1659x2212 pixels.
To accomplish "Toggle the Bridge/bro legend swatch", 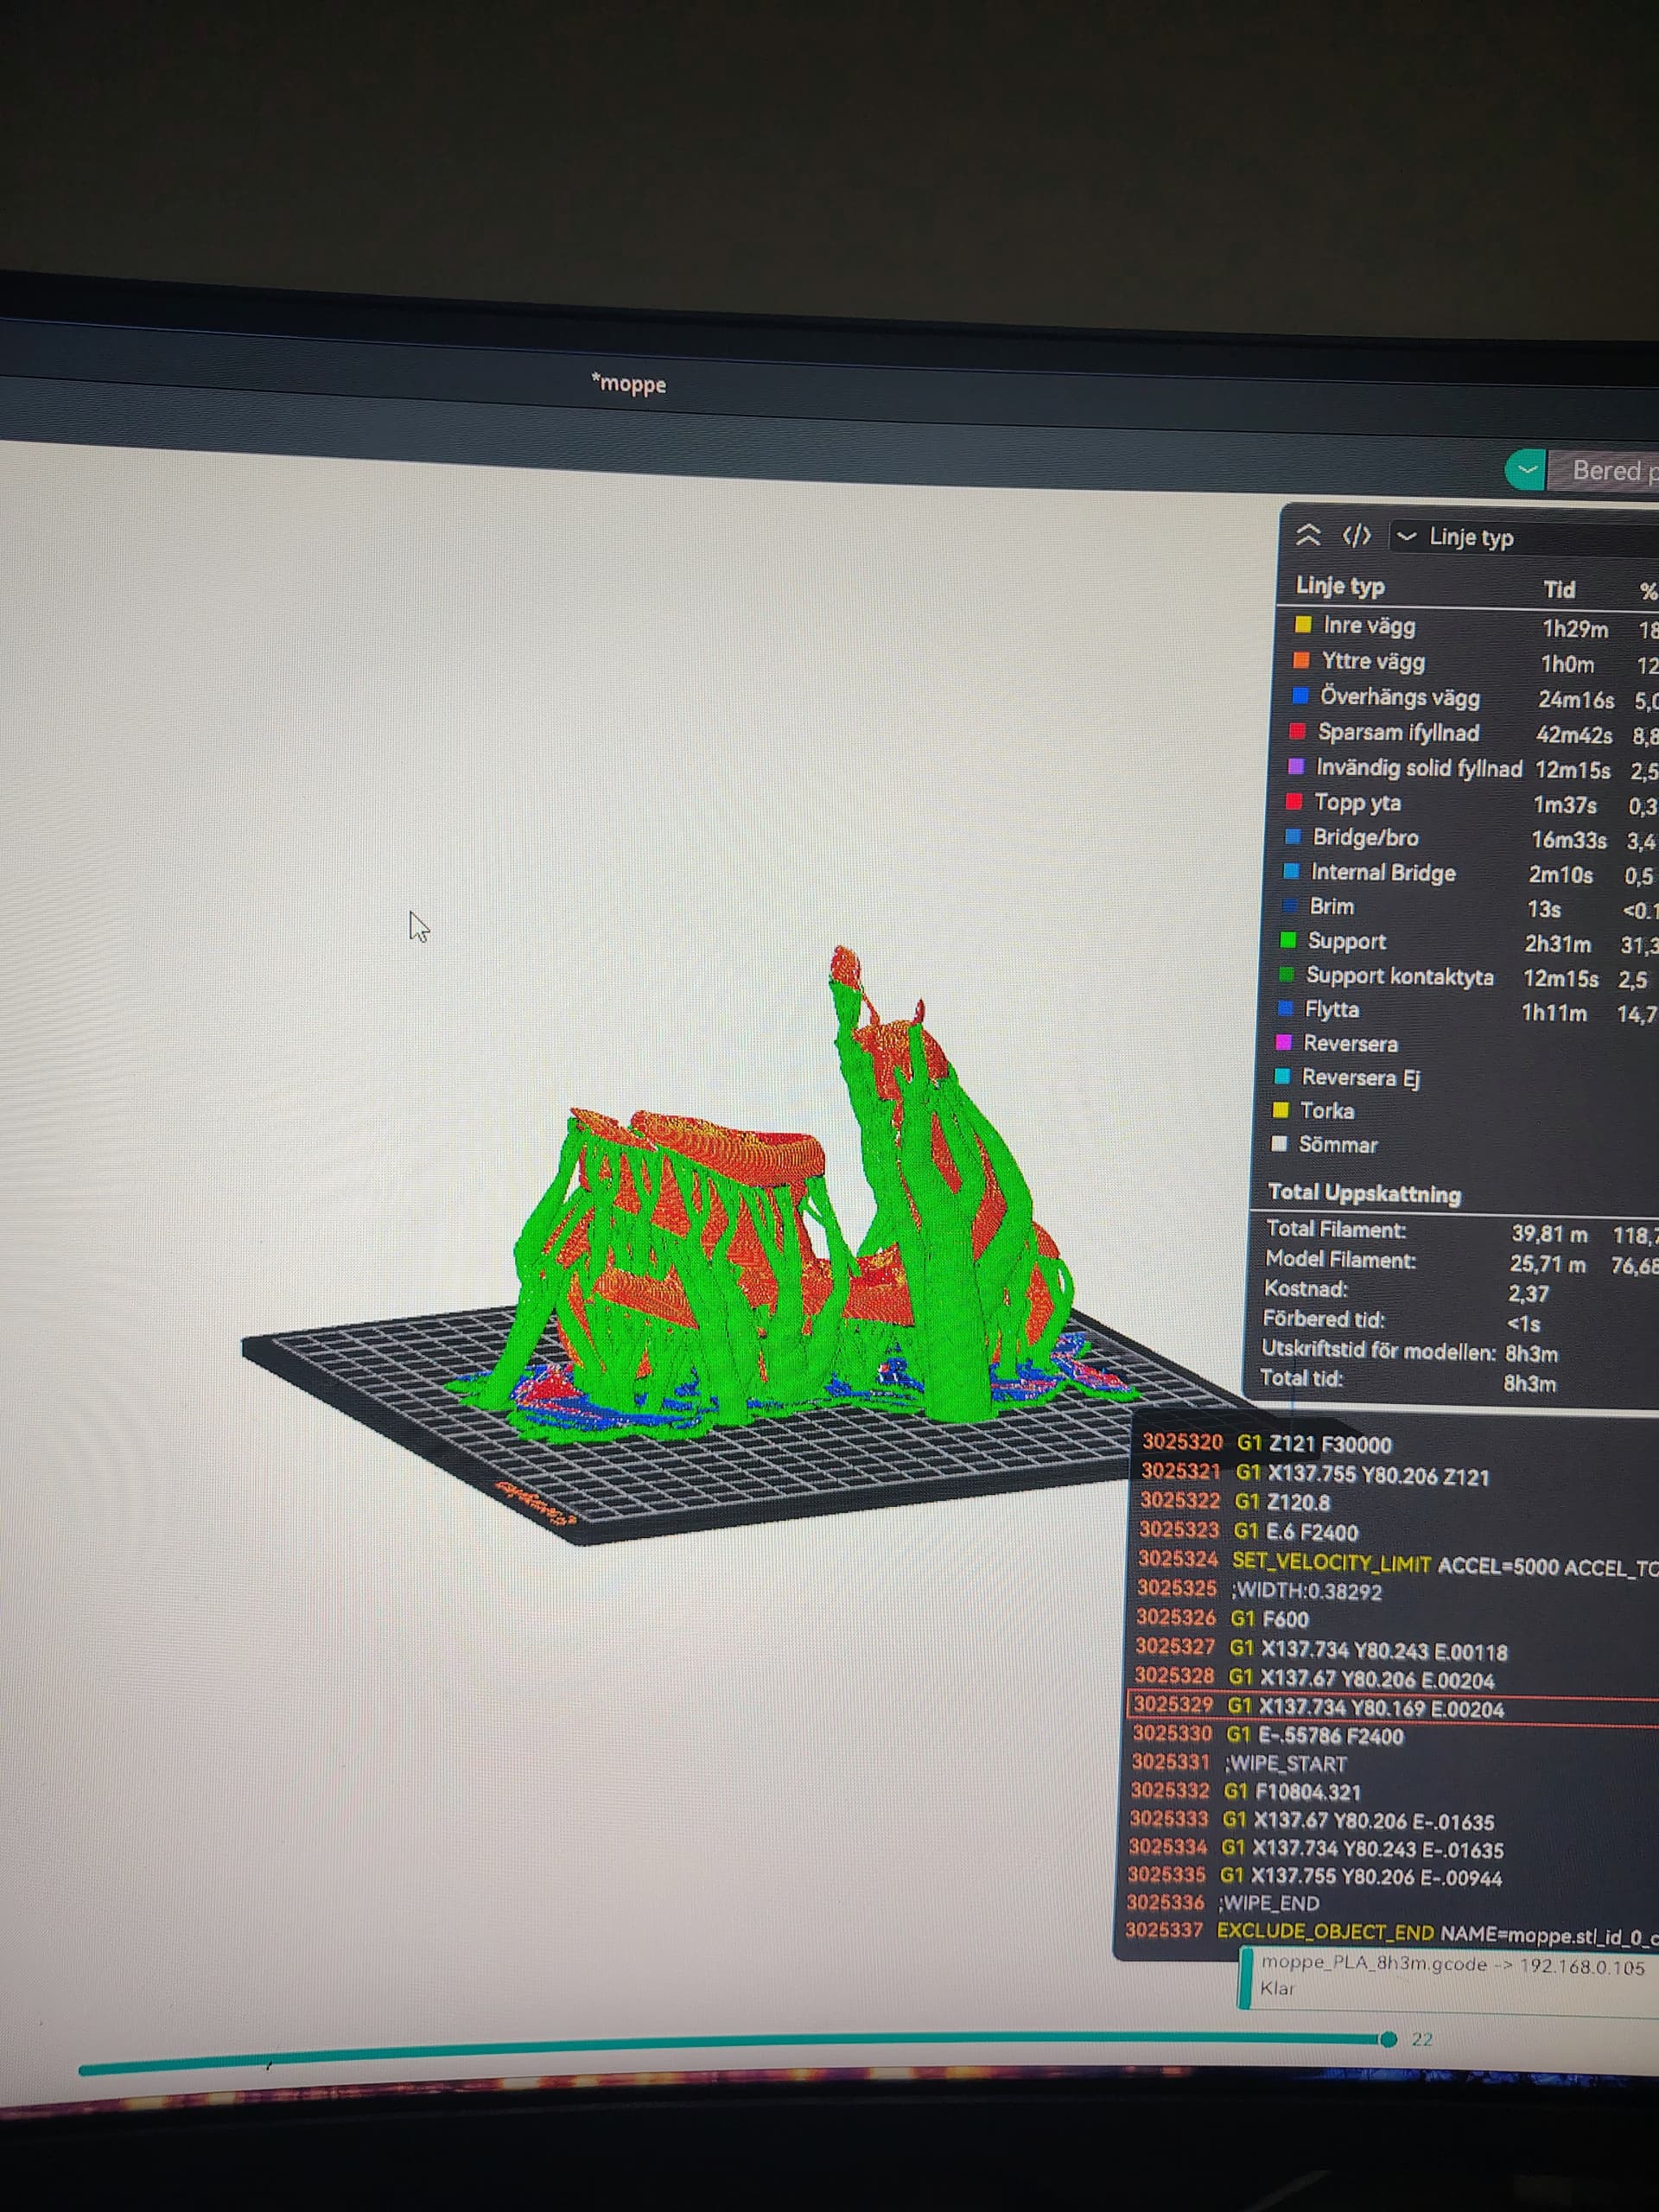I will pyautogui.click(x=1293, y=836).
